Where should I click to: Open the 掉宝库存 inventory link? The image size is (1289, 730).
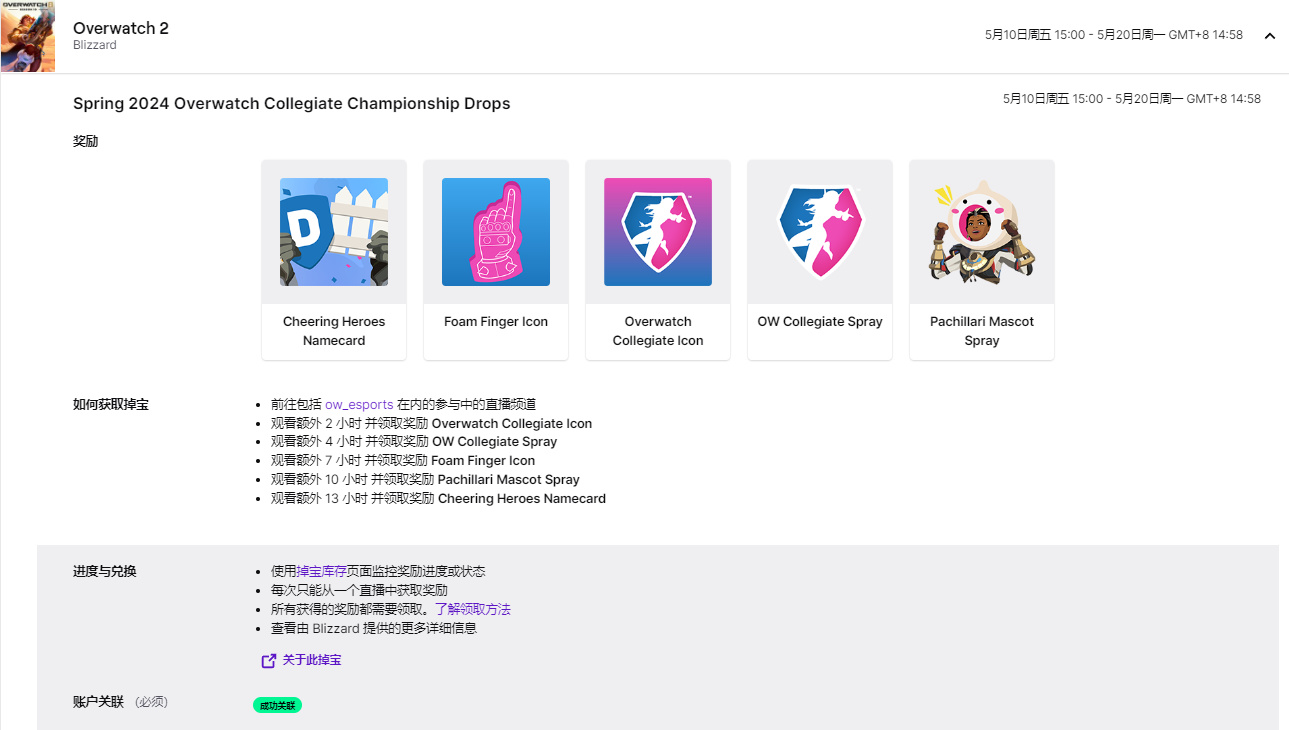pos(321,571)
